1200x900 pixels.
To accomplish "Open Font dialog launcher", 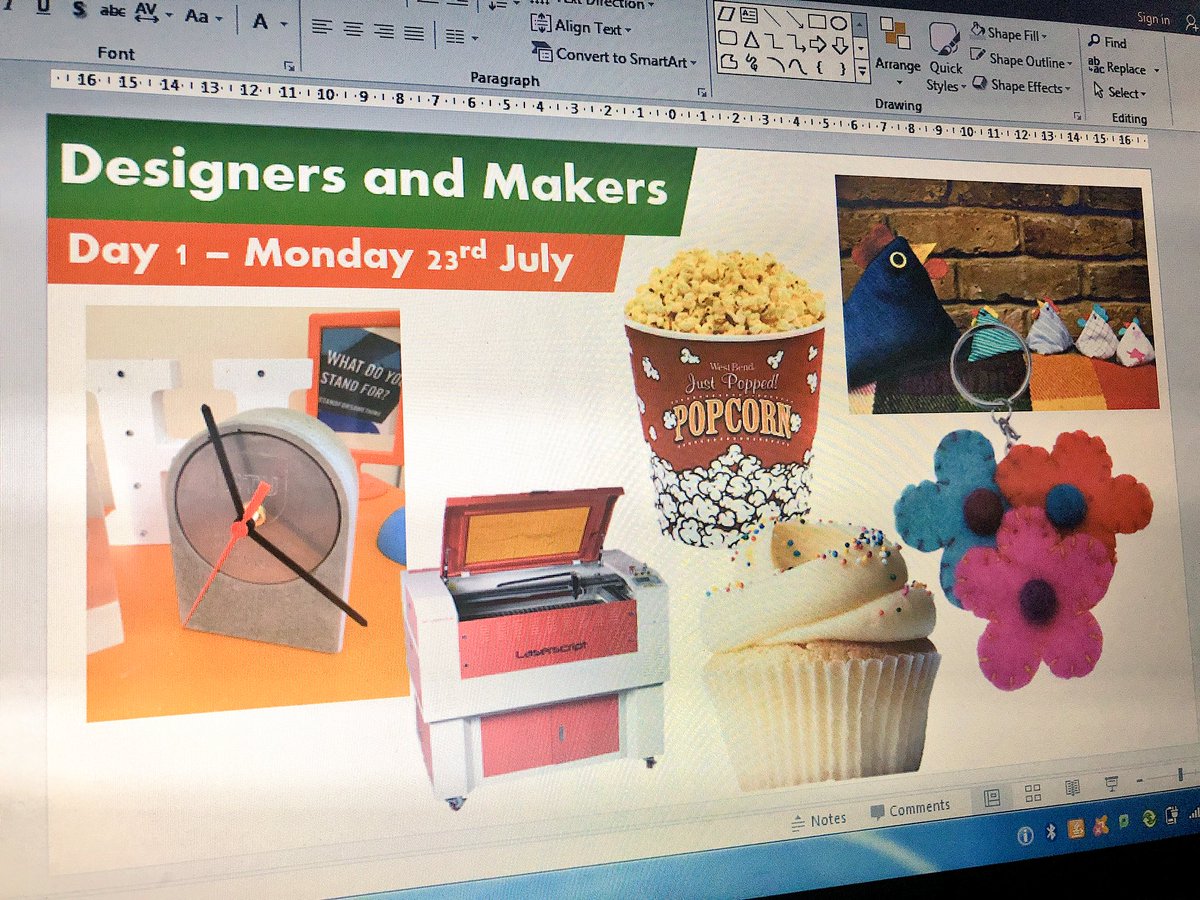I will (289, 66).
